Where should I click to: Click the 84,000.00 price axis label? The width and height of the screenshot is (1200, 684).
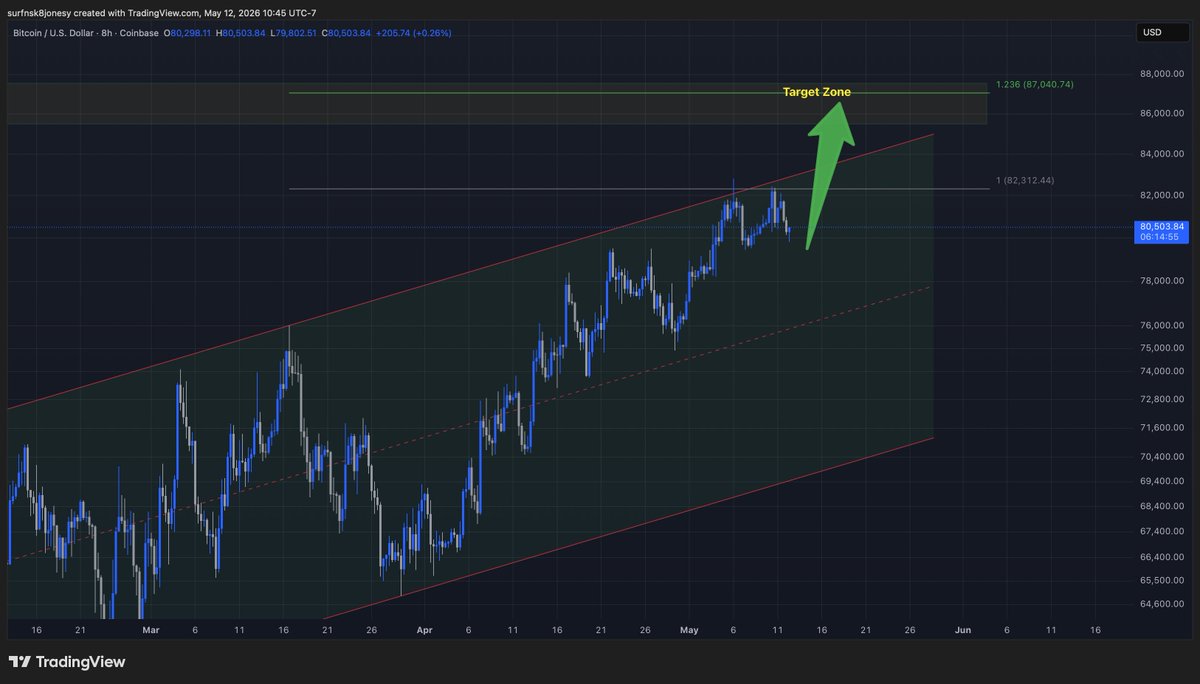[x=1160, y=153]
